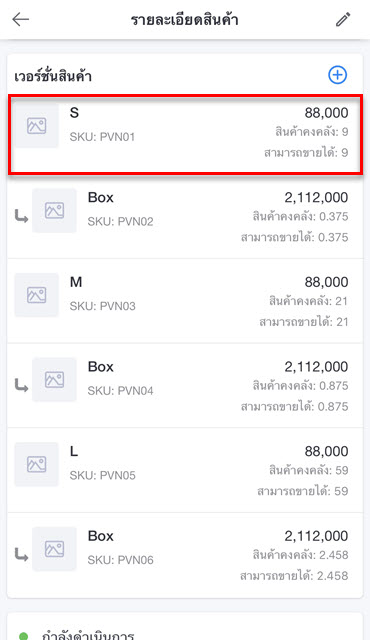Tap the รายละเอียดสินค้า page title
The image size is (370, 640).
(x=184, y=20)
